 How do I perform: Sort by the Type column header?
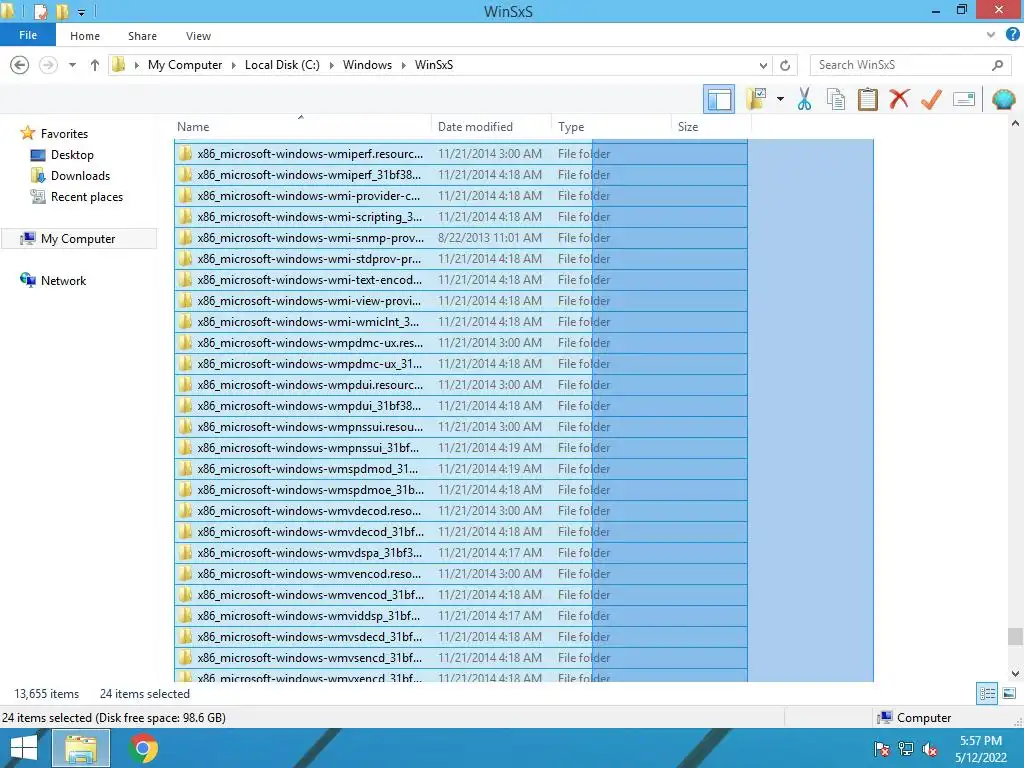(x=611, y=127)
